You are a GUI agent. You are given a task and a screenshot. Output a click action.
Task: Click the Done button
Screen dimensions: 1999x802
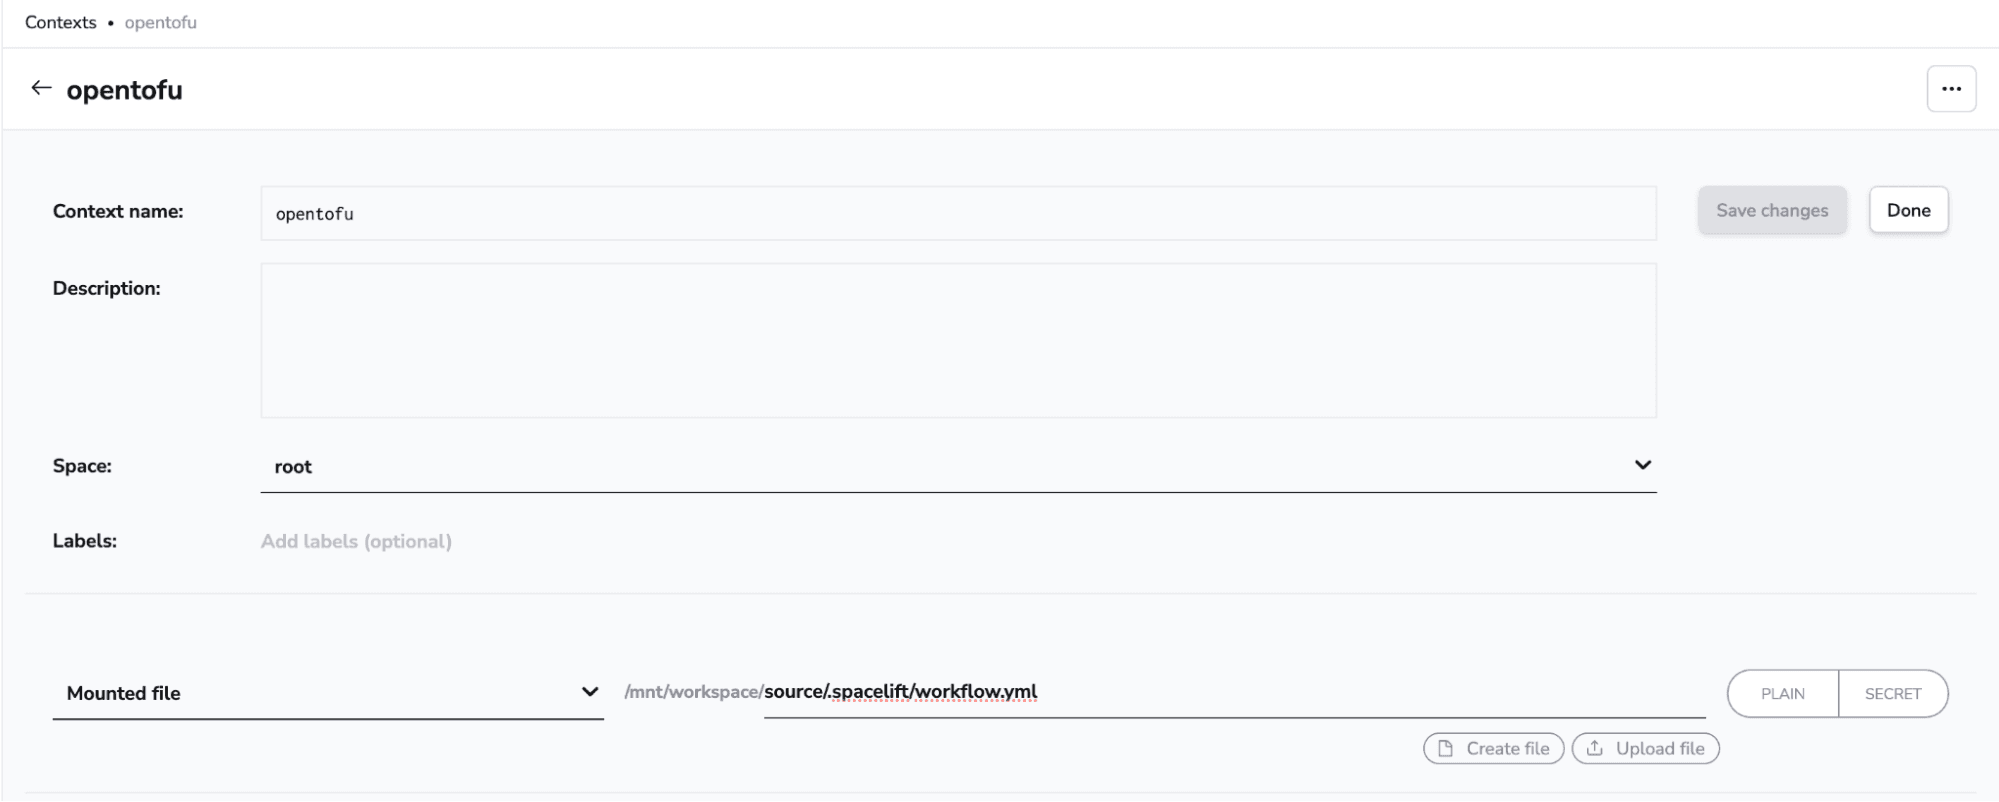[x=1908, y=210]
